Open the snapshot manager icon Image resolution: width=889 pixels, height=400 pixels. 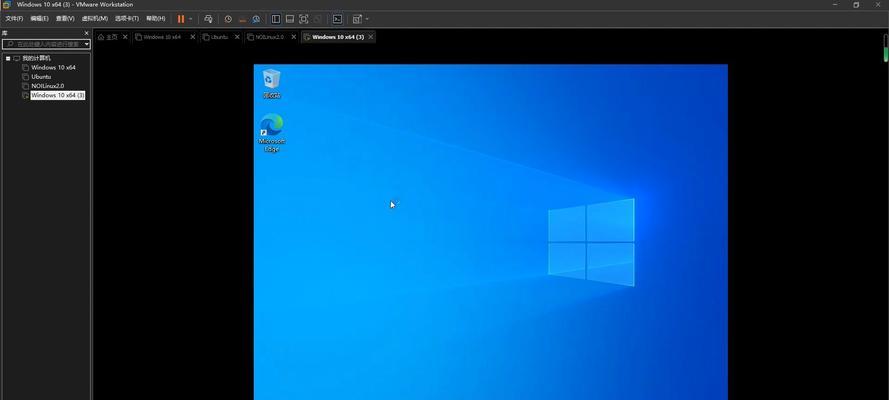point(256,19)
